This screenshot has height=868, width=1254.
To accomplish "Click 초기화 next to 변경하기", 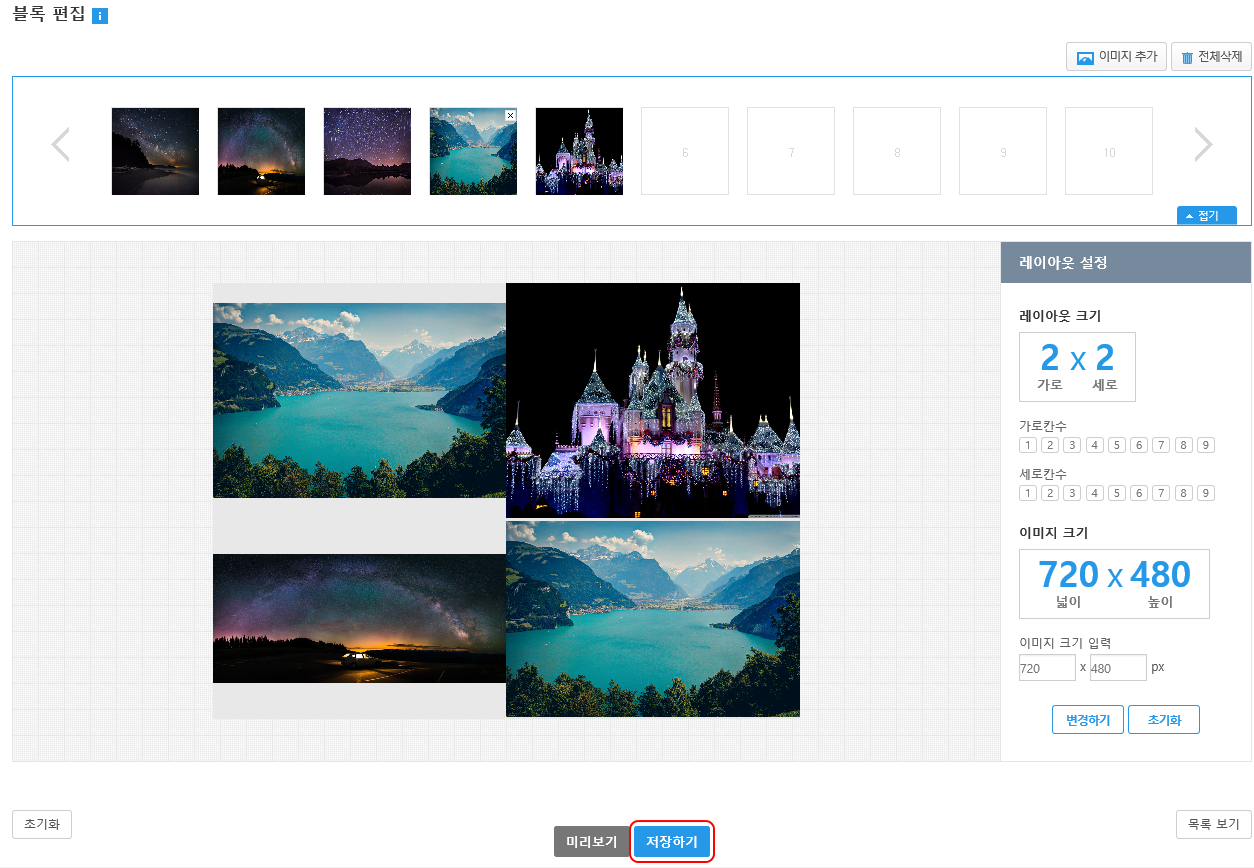I will (1164, 720).
